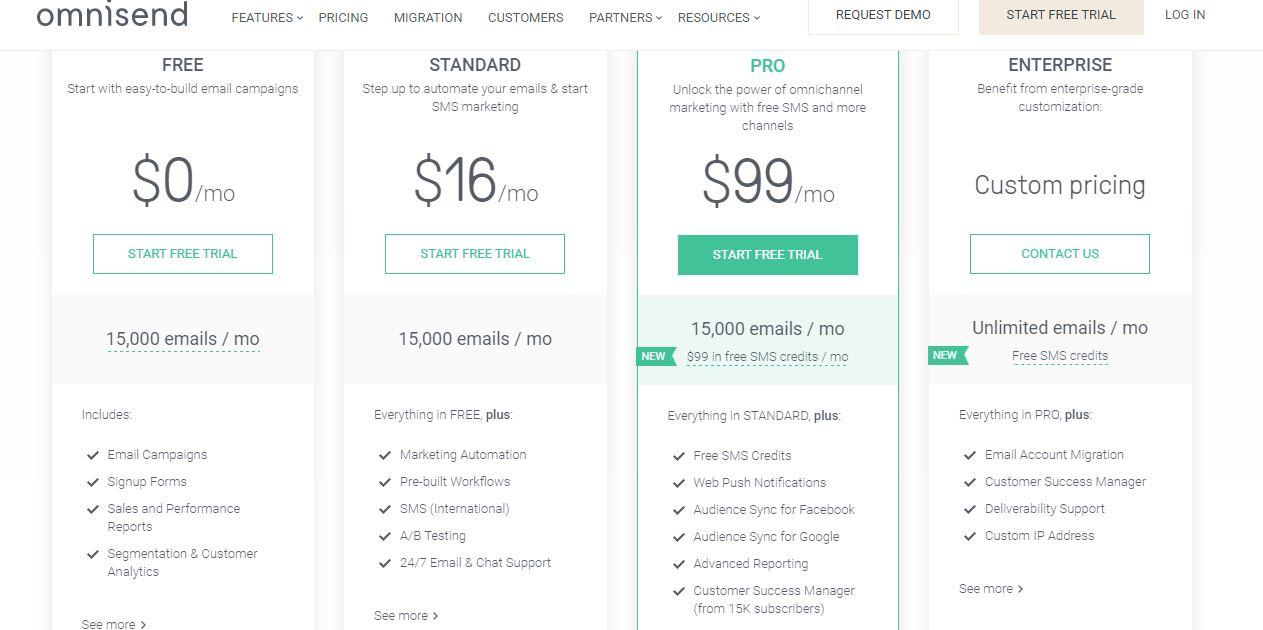The height and width of the screenshot is (630, 1263).
Task: Expand See more in the ENTERPRISE plan
Action: click(x=991, y=588)
